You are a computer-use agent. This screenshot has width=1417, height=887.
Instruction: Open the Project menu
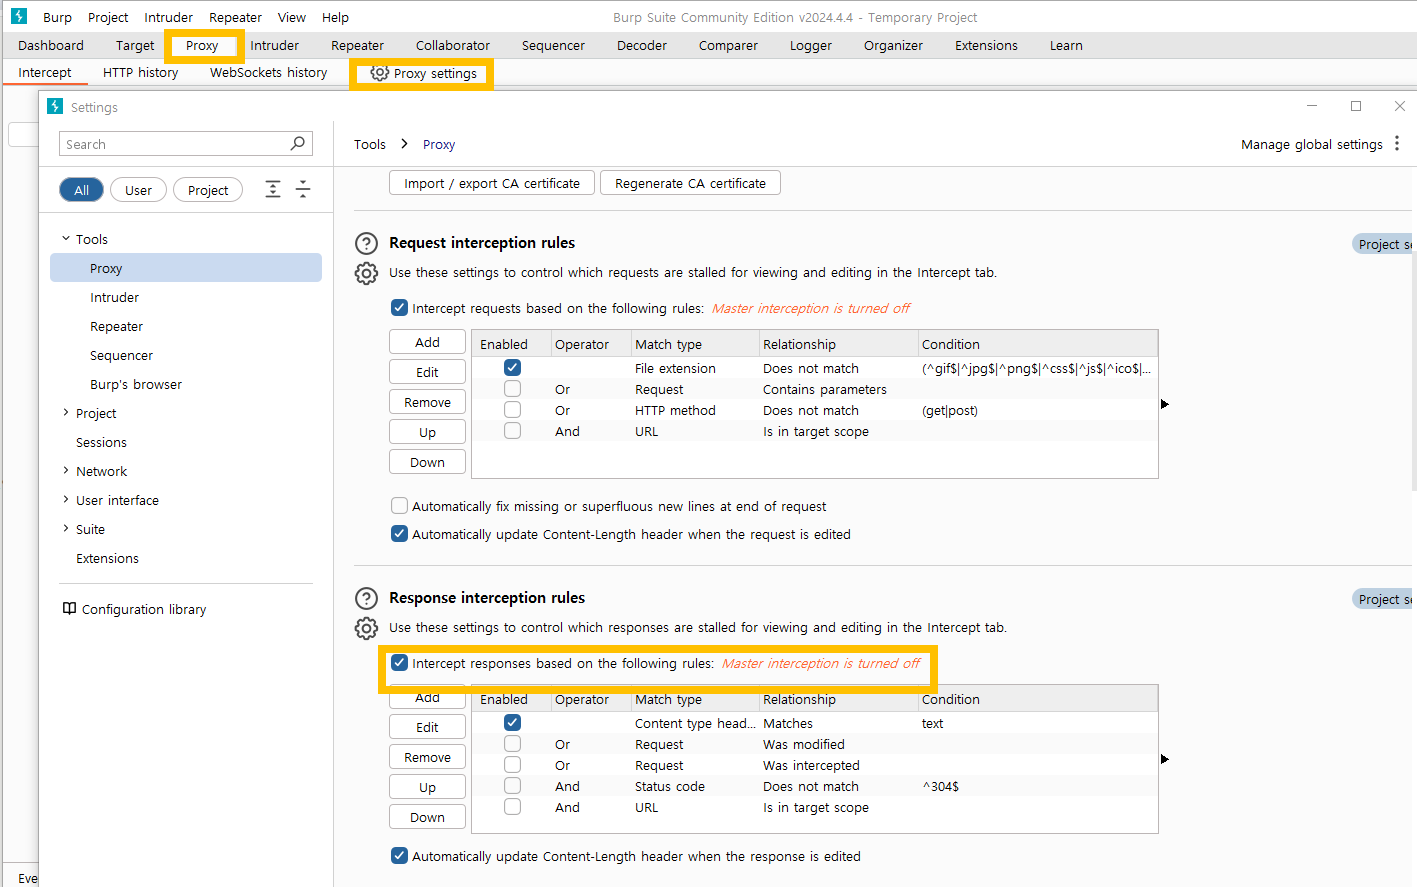[x=108, y=17]
